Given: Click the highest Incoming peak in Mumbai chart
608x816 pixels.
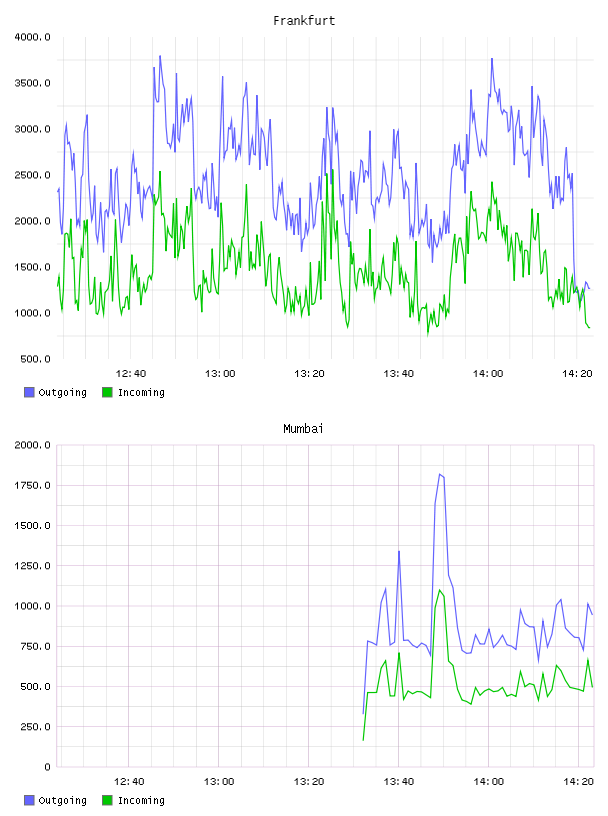Looking at the screenshot, I should [440, 590].
